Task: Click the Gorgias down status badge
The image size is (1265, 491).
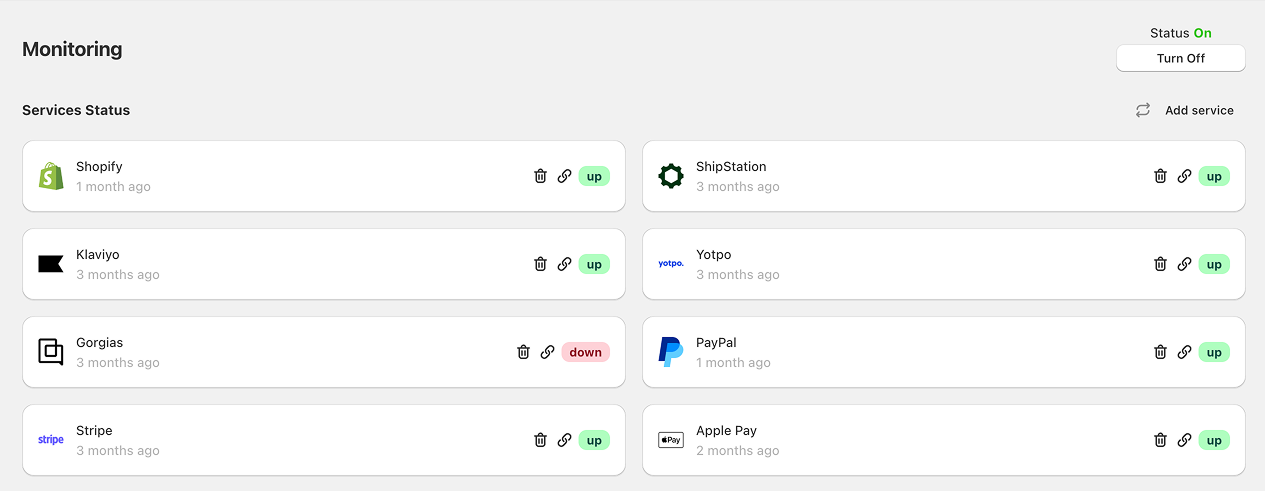Action: pos(586,352)
